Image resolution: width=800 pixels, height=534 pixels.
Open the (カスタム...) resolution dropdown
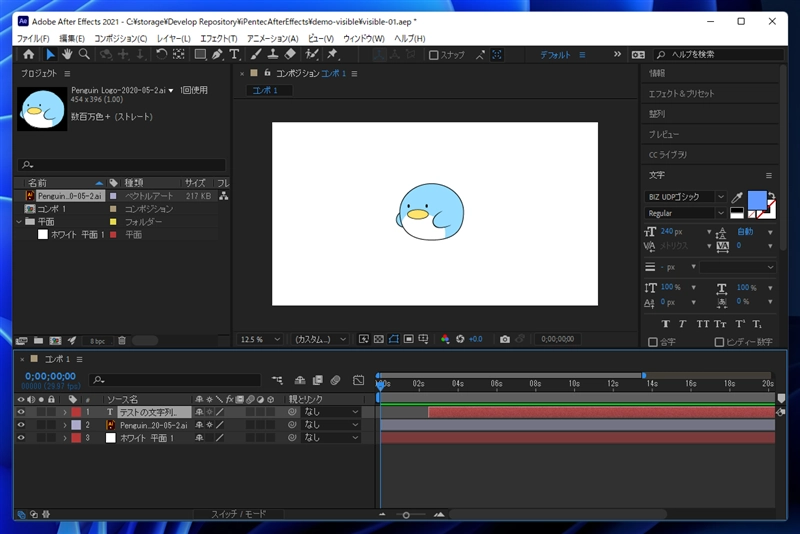click(320, 339)
